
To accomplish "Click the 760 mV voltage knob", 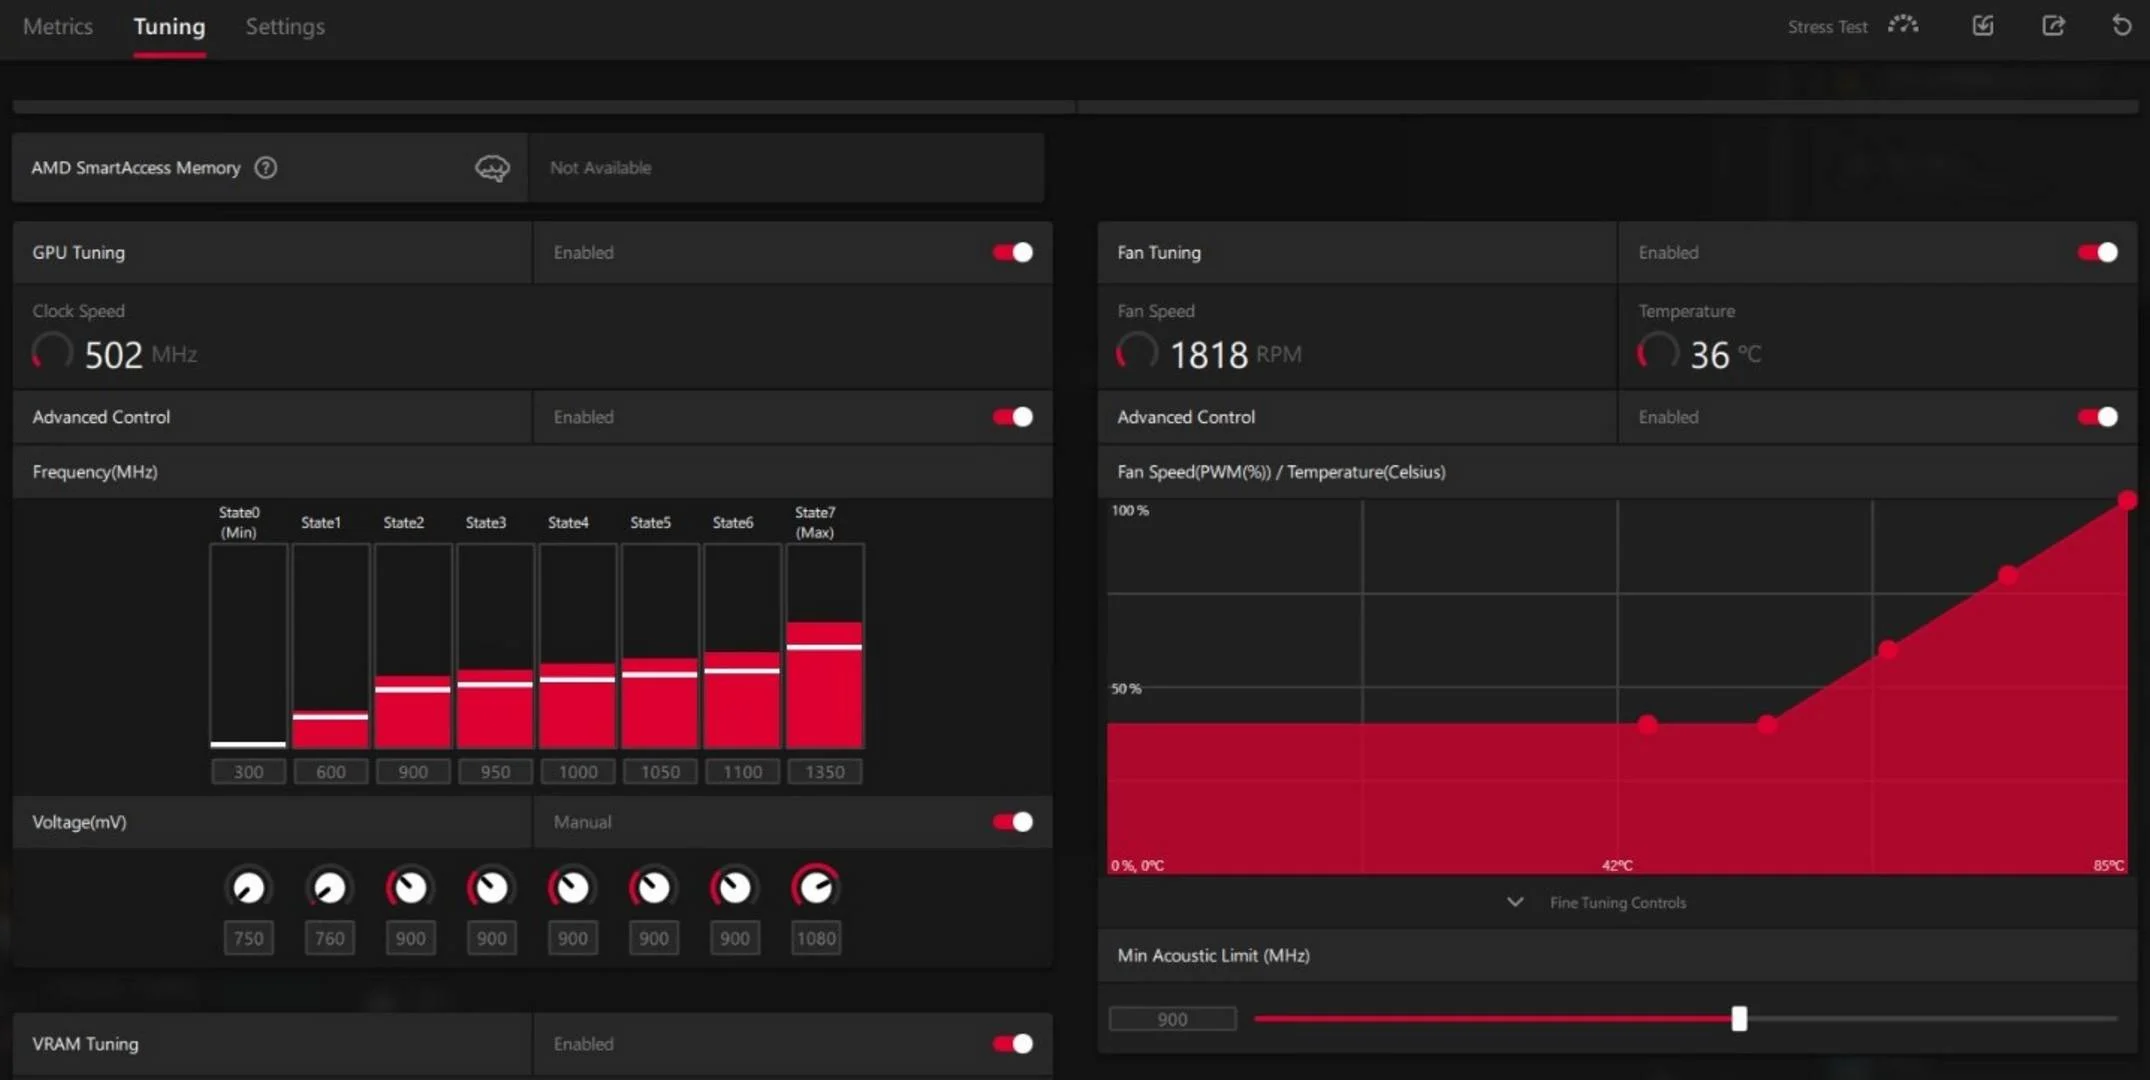I will pos(329,887).
